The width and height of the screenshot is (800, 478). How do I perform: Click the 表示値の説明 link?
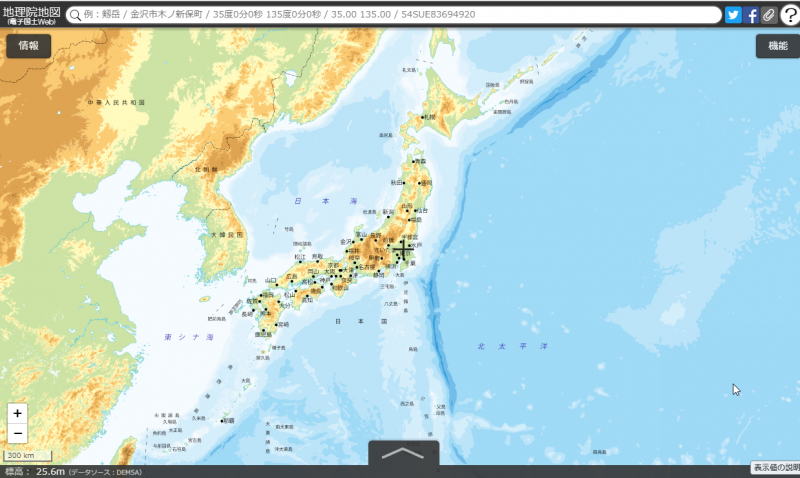point(774,467)
